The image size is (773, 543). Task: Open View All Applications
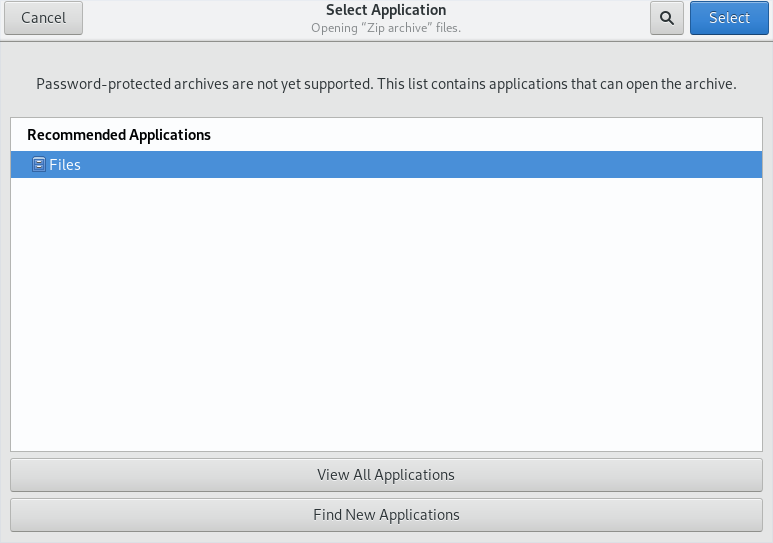point(386,475)
